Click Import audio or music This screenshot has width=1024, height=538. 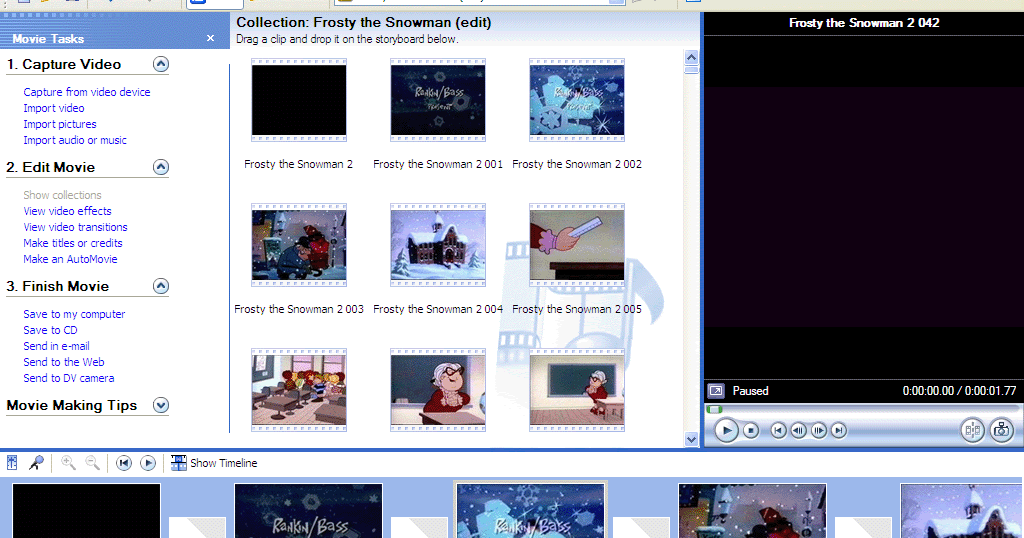tap(75, 140)
